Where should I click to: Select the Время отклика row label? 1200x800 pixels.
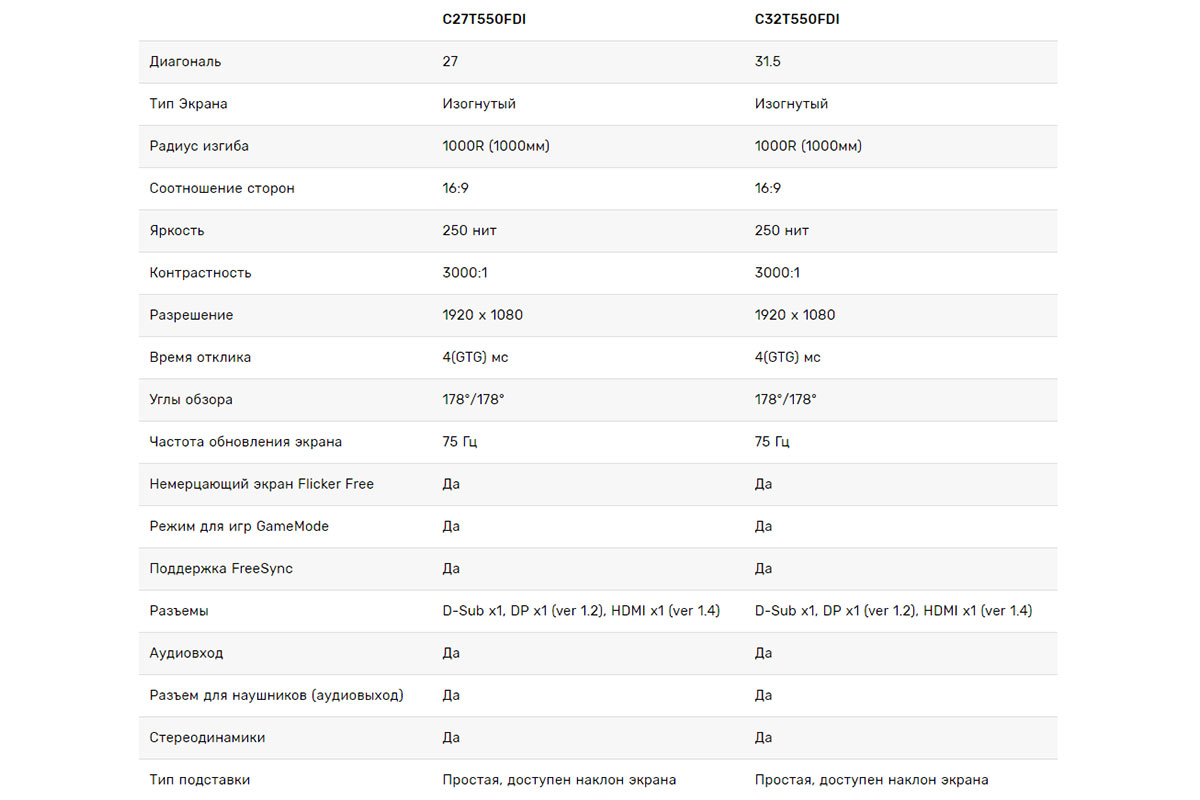pyautogui.click(x=200, y=357)
